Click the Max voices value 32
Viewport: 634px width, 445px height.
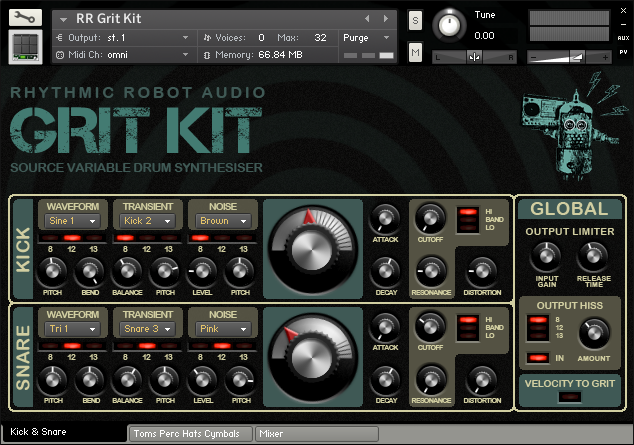(x=320, y=38)
